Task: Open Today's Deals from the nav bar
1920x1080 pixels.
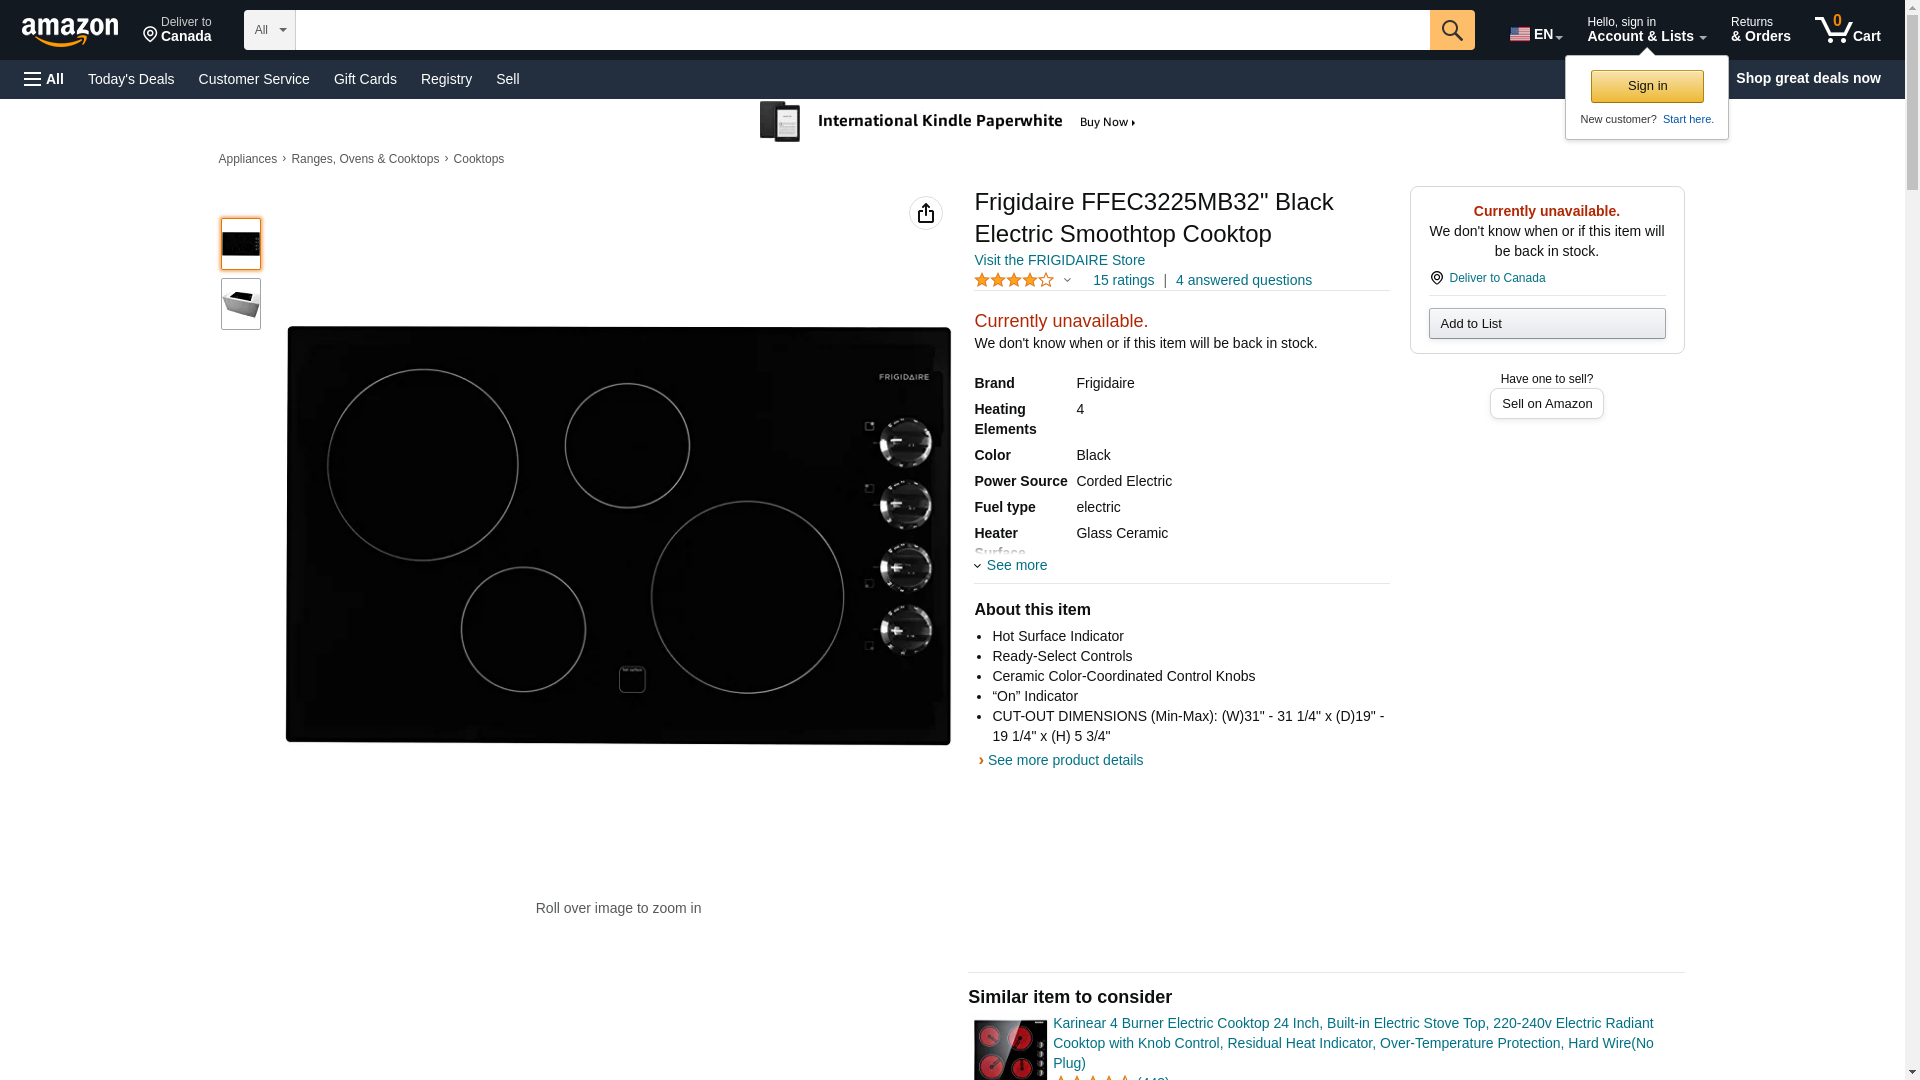Action: point(131,79)
